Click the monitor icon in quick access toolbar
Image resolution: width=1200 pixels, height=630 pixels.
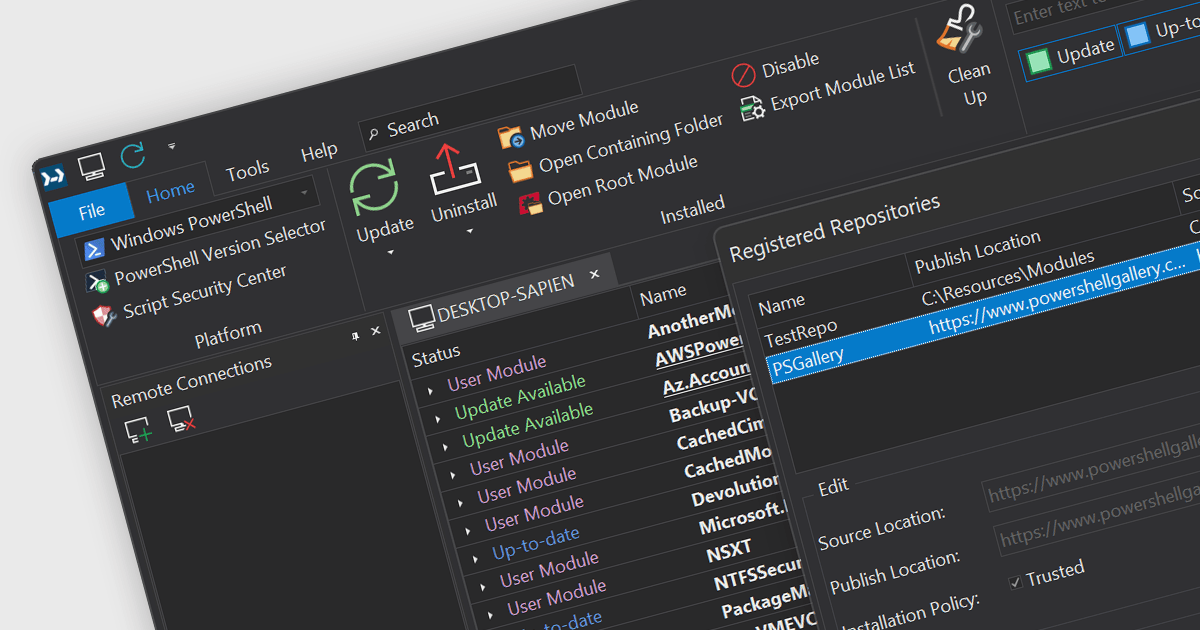point(92,166)
